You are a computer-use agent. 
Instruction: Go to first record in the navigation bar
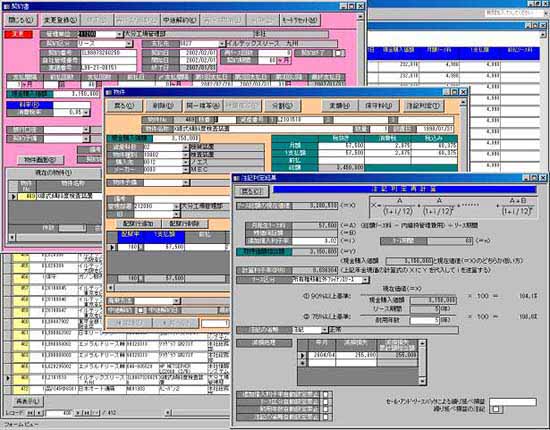tap(31, 413)
